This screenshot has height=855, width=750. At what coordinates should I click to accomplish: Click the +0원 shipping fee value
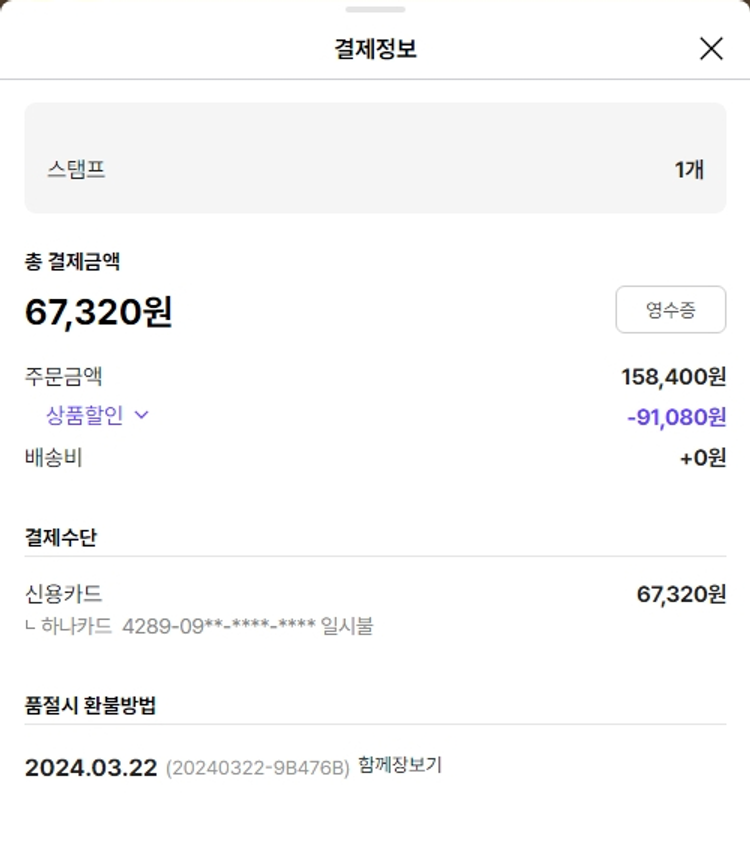(702, 459)
